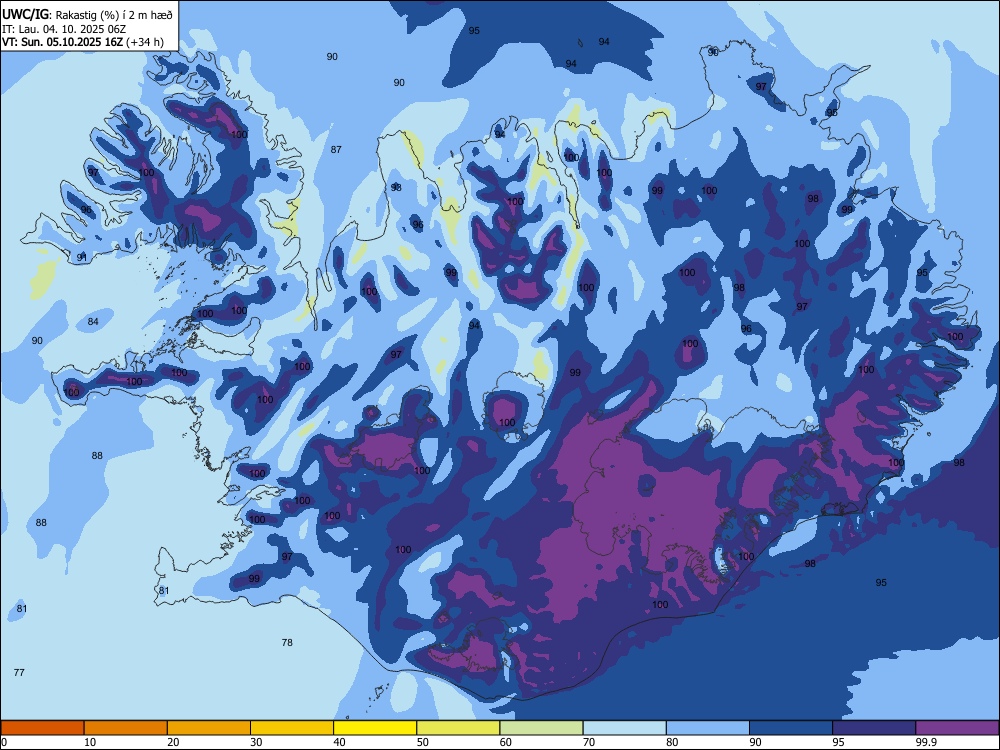
Task: Click the '70' tick label on the legend
Action: point(589,742)
